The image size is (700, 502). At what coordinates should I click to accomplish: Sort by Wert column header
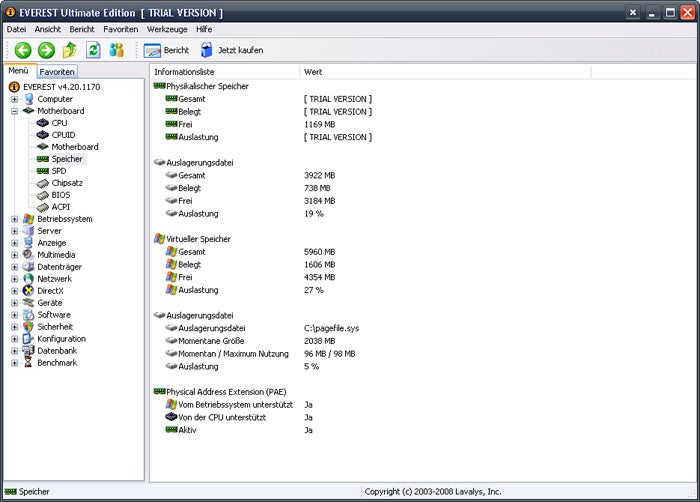(445, 71)
